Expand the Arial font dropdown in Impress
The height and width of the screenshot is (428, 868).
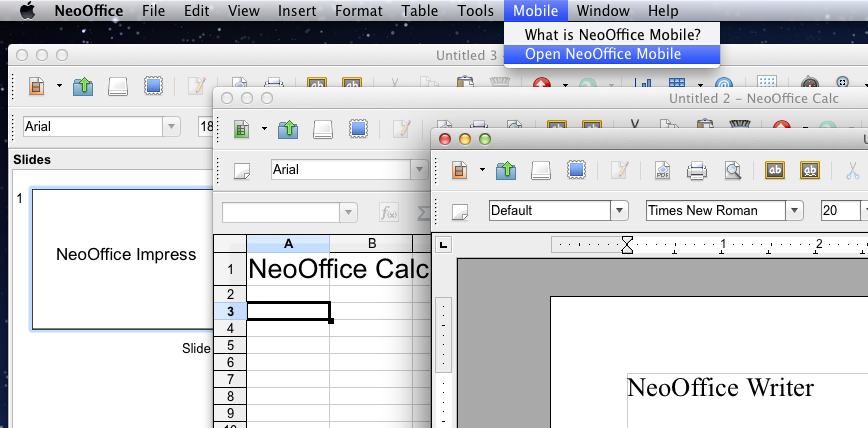point(172,127)
